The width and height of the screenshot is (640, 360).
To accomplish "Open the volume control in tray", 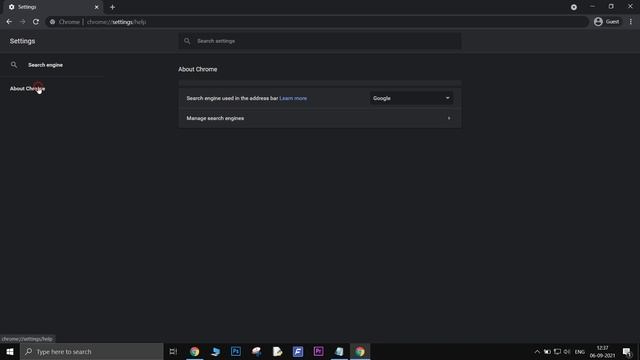I will coord(567,352).
